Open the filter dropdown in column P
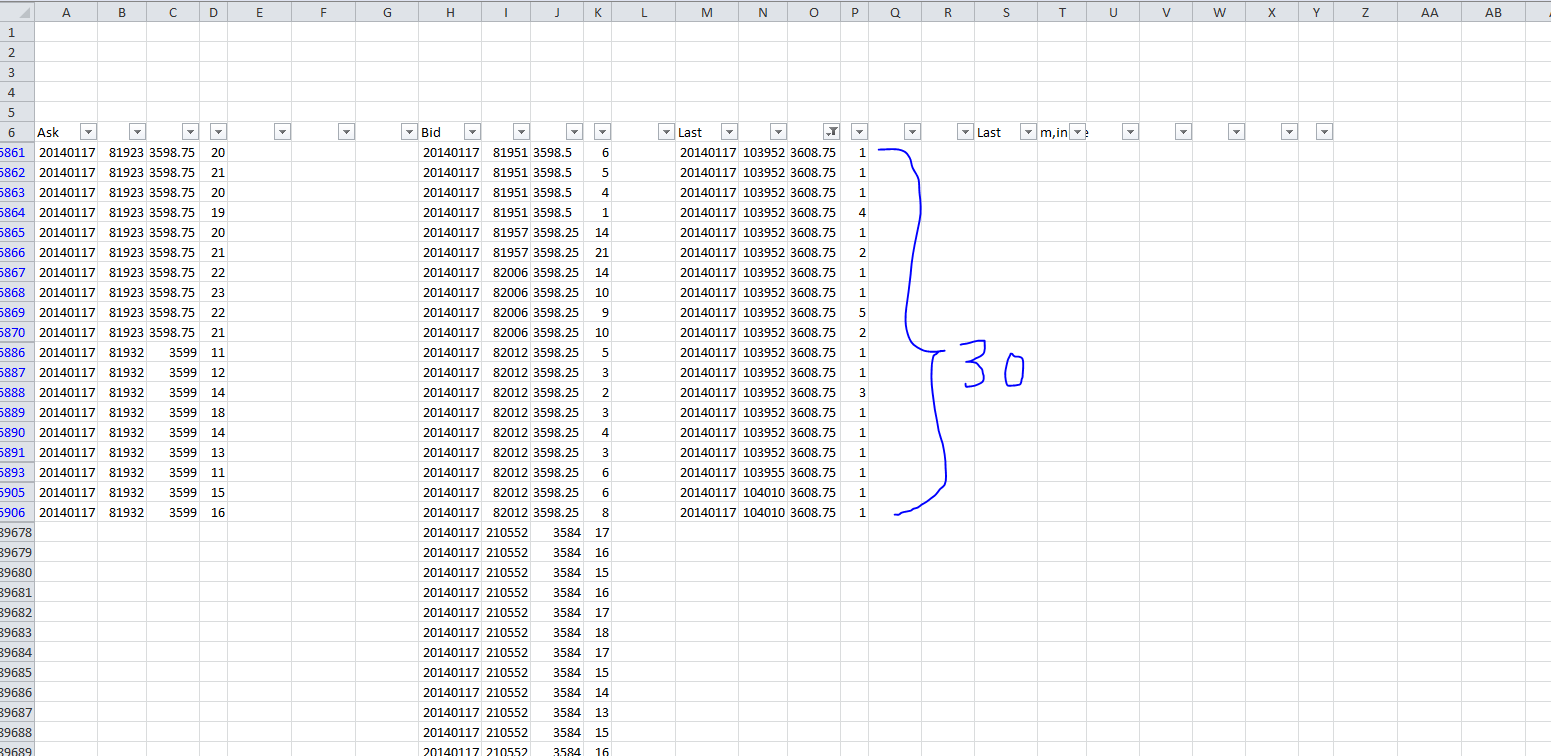The width and height of the screenshot is (1551, 756). pos(859,132)
